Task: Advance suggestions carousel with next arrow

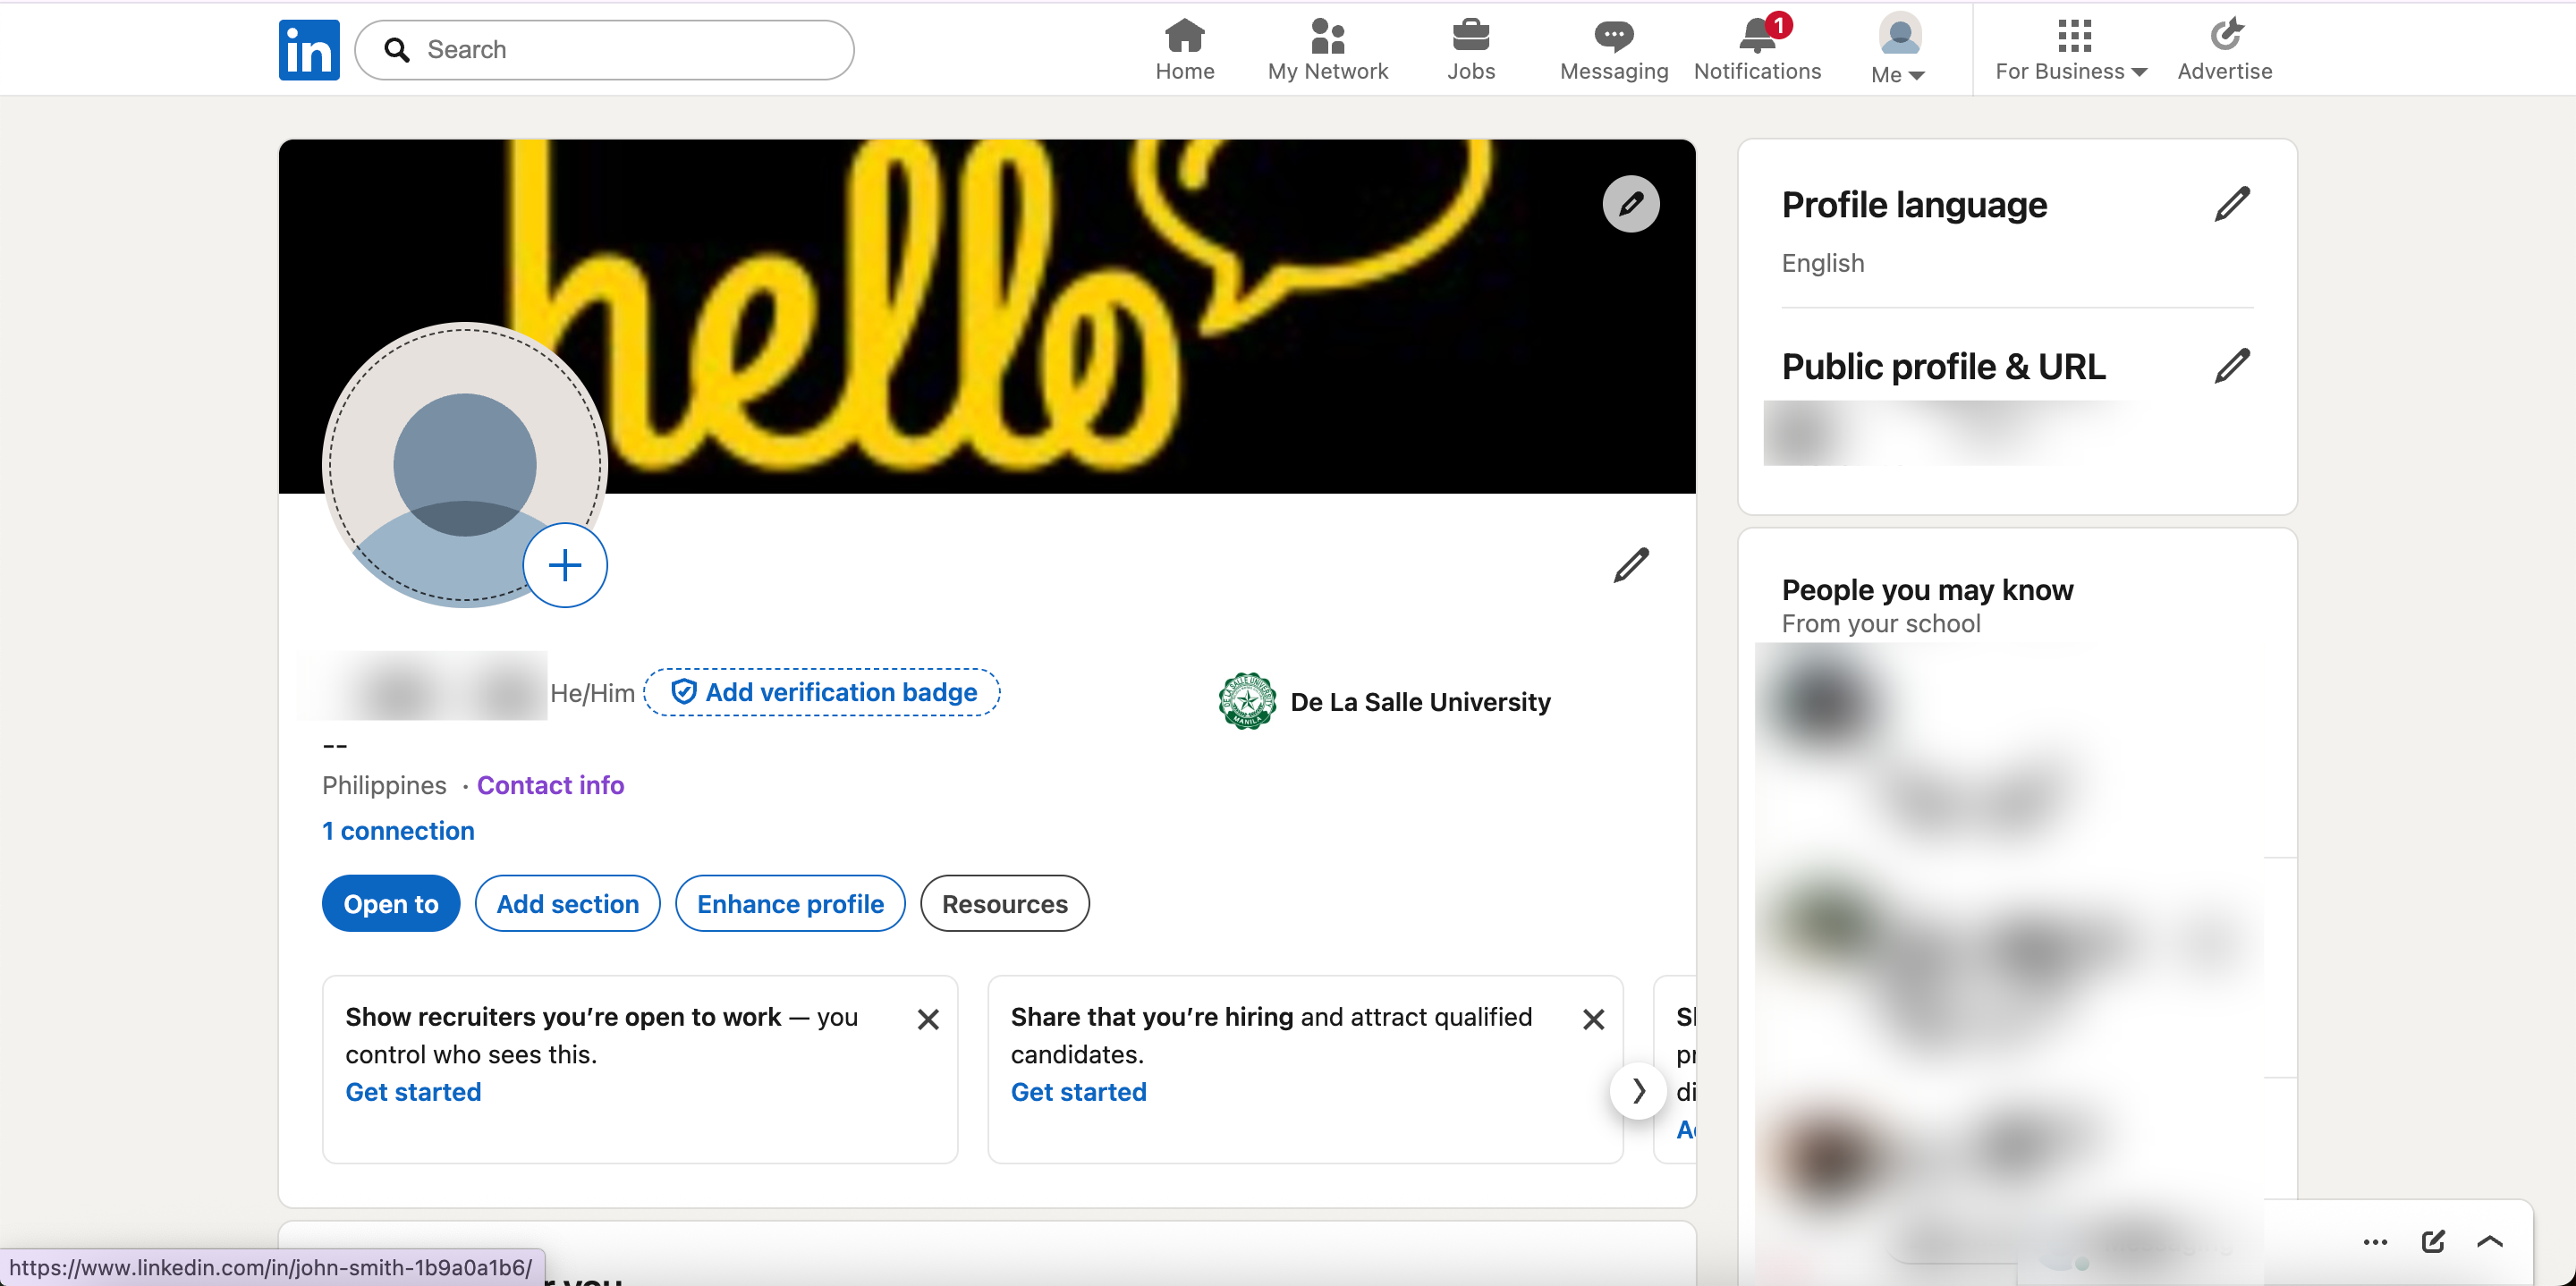Action: click(x=1638, y=1090)
